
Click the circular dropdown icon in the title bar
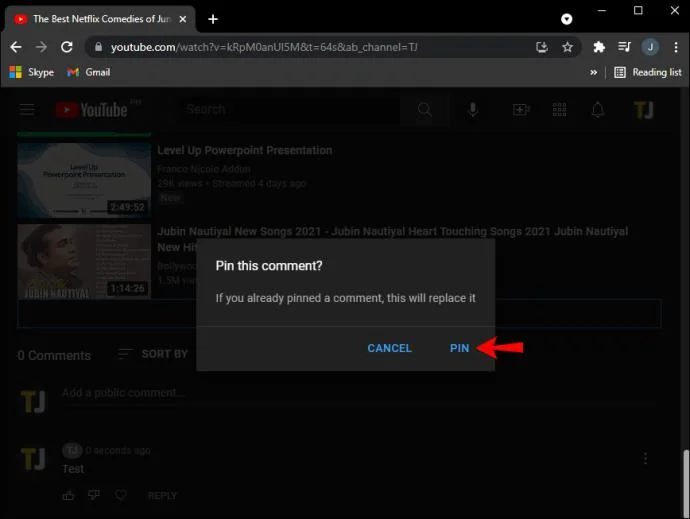click(567, 19)
